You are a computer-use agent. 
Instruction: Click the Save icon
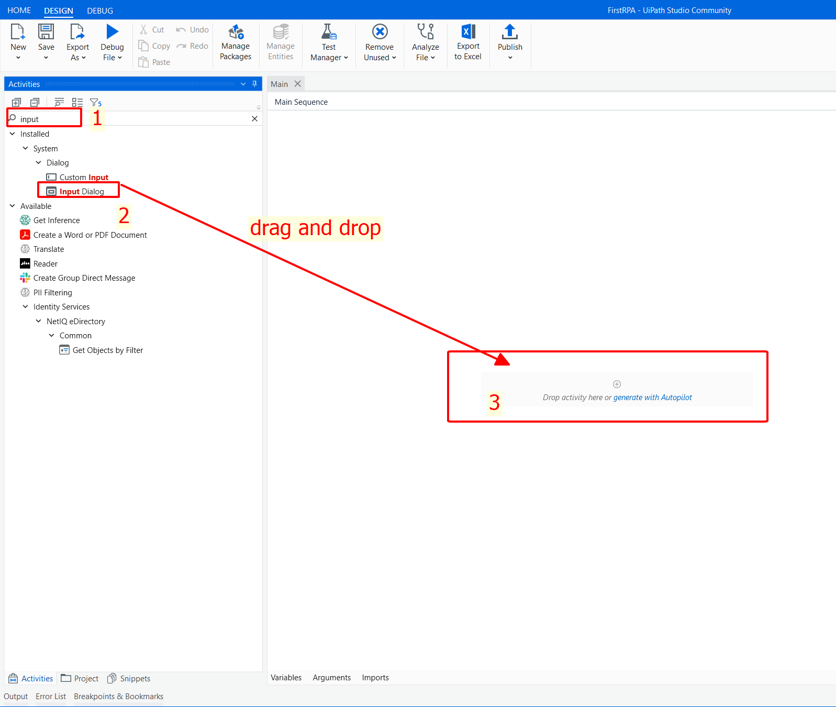(x=46, y=32)
